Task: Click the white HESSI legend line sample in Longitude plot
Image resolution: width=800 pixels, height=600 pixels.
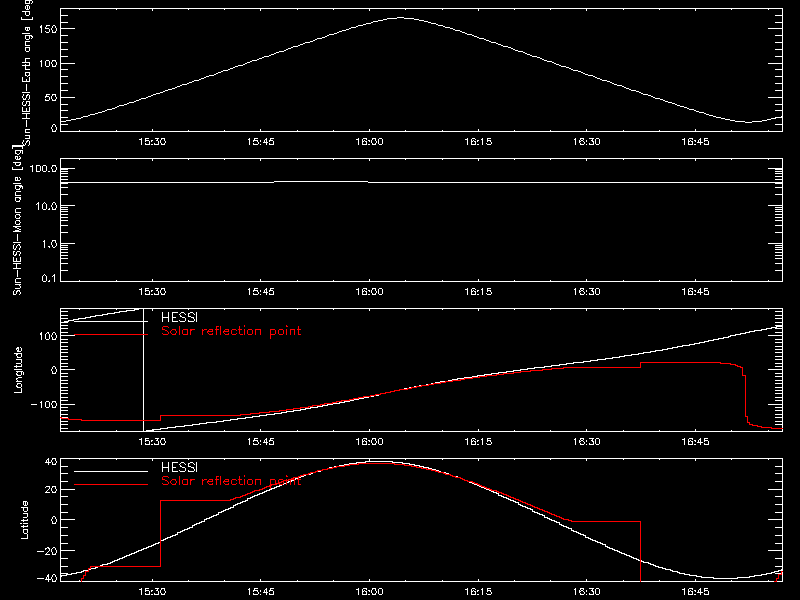Action: (x=111, y=321)
